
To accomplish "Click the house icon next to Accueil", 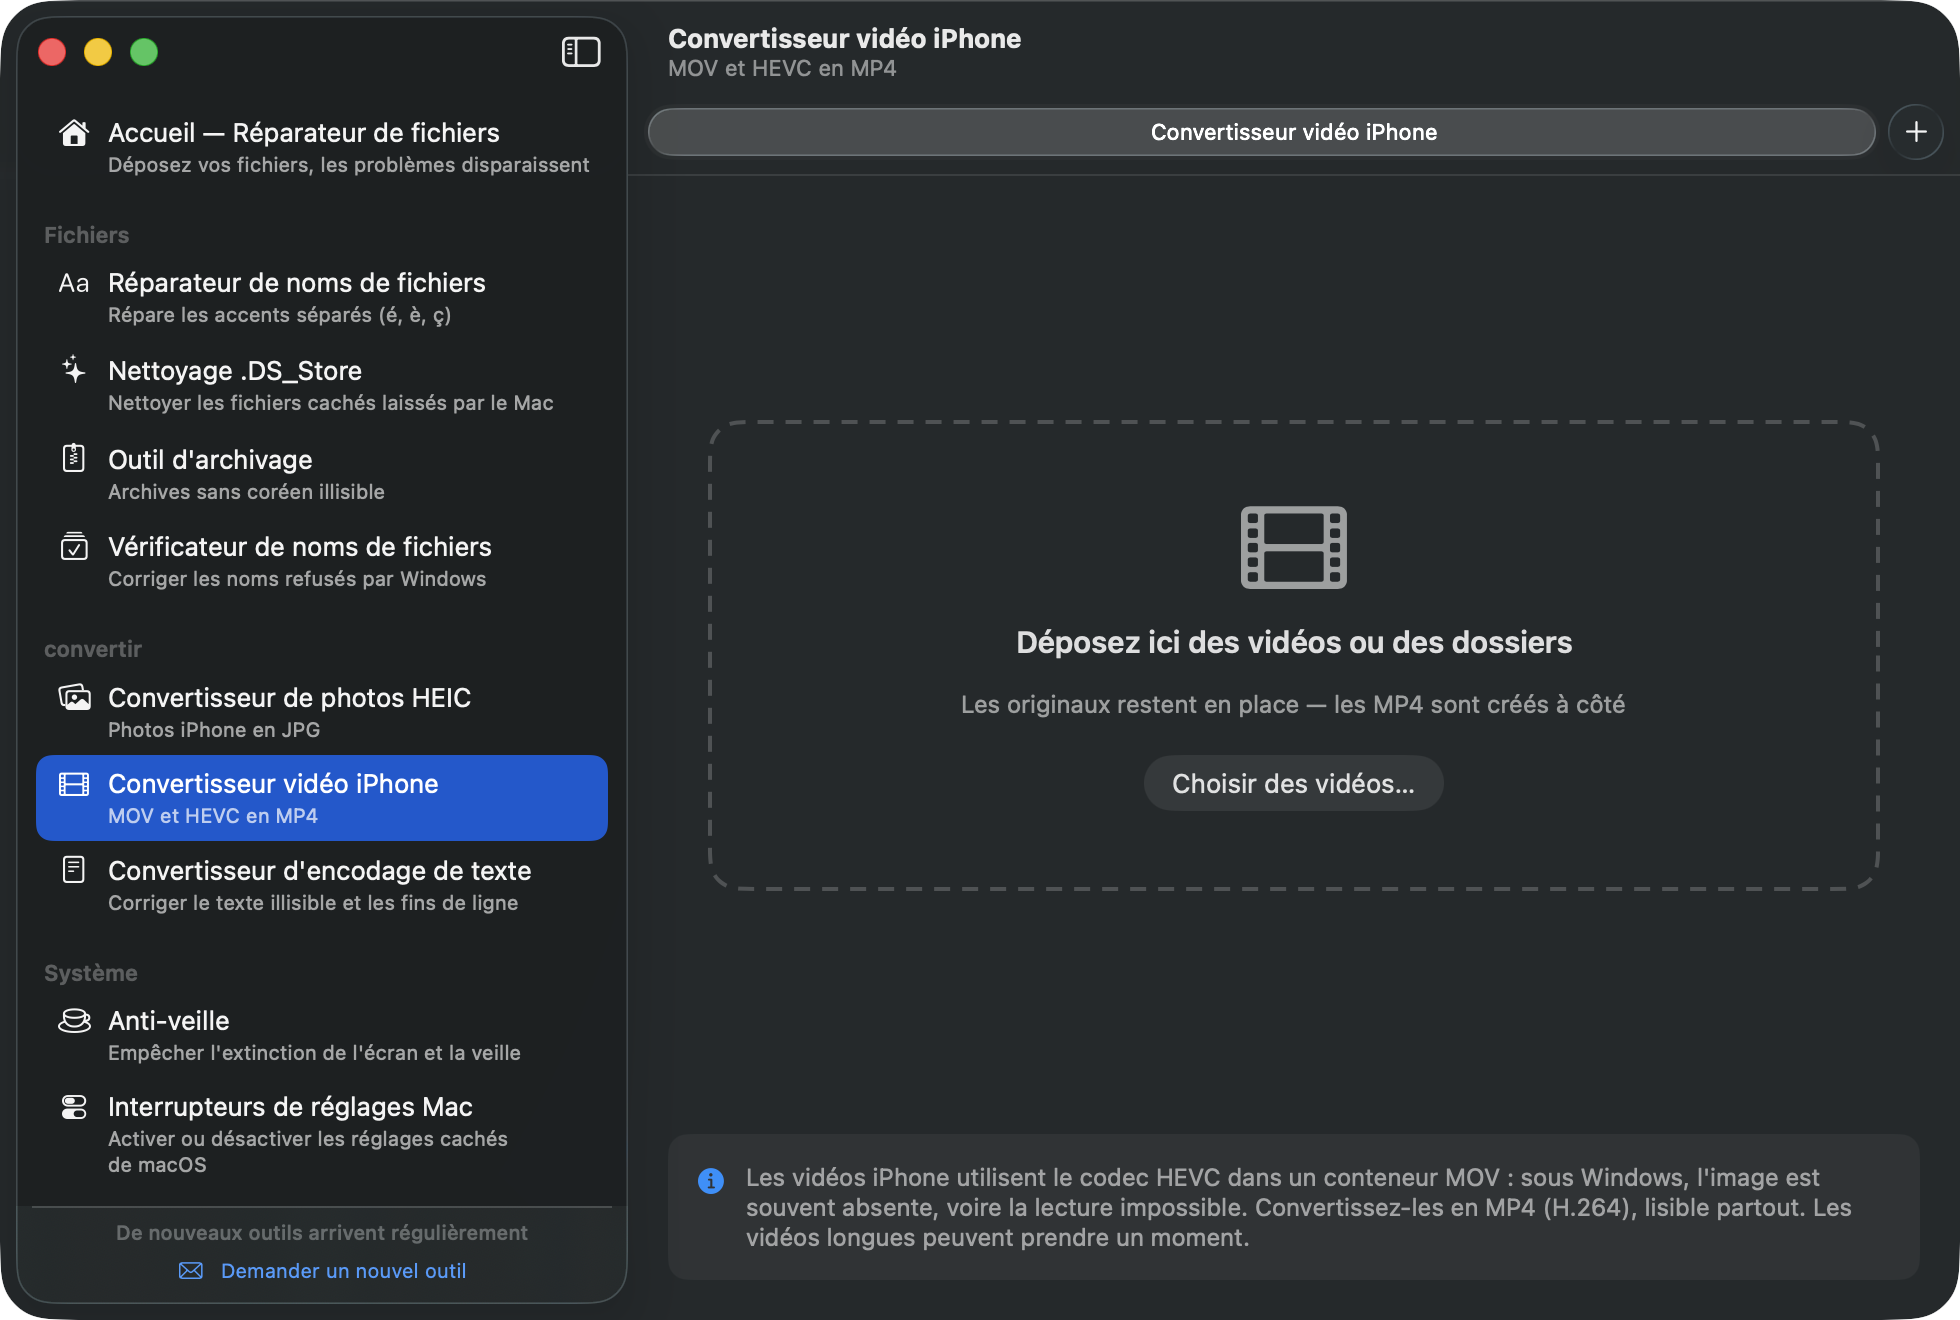I will 74,133.
